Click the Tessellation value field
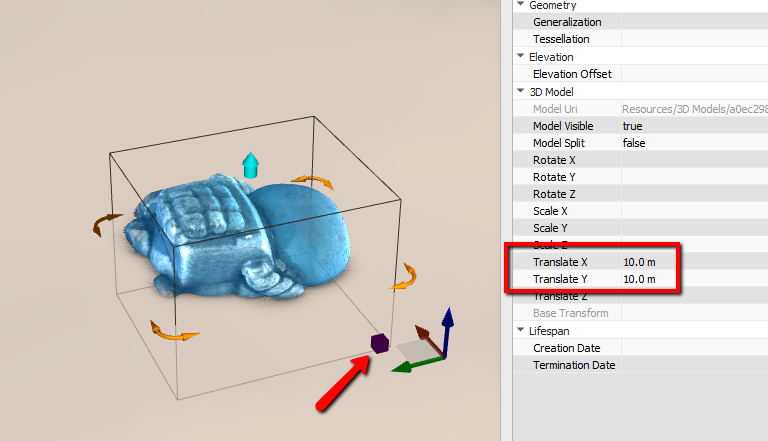Viewport: 768px width, 441px height. (x=695, y=39)
